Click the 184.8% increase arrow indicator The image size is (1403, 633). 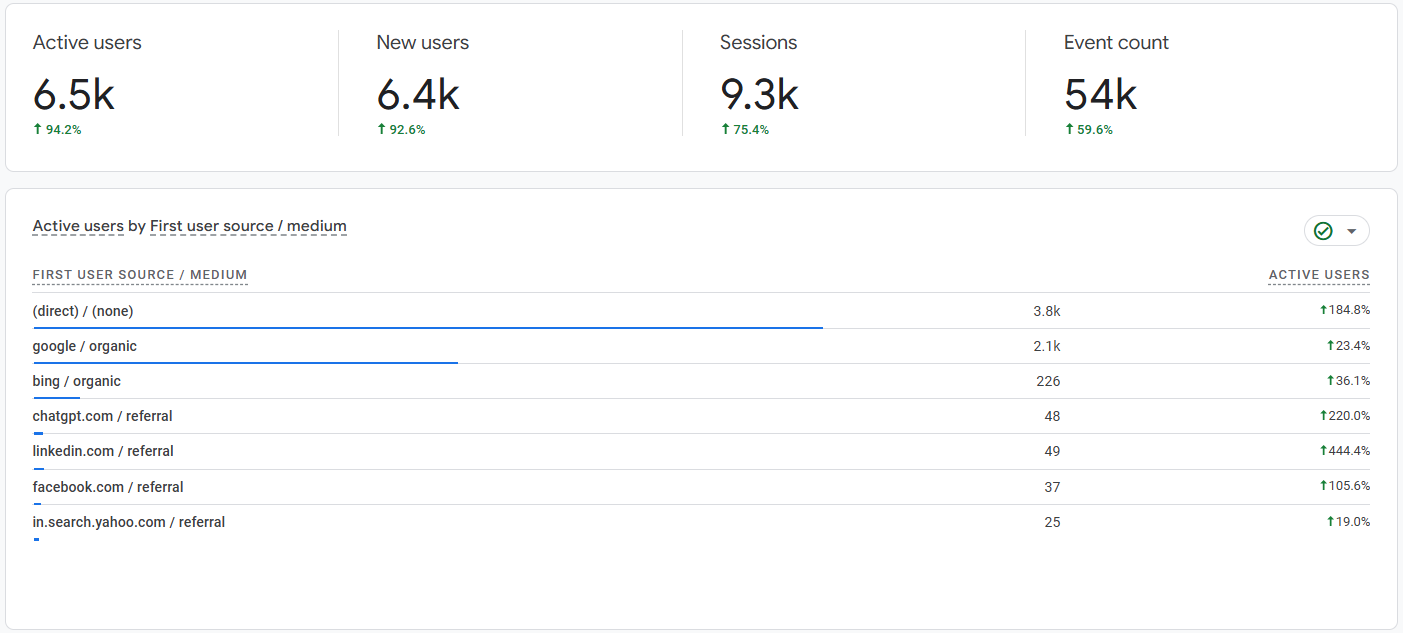tap(1323, 310)
